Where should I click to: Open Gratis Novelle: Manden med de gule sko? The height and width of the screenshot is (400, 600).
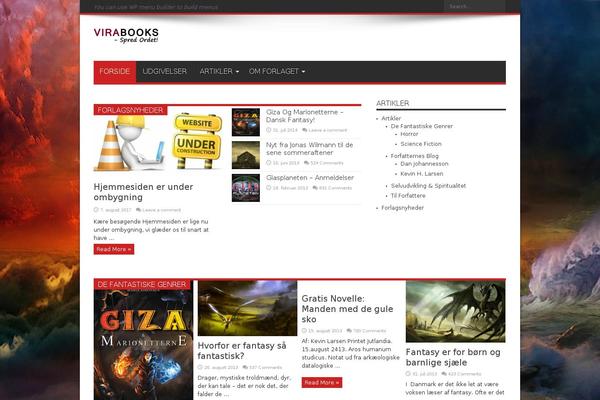[x=347, y=309]
